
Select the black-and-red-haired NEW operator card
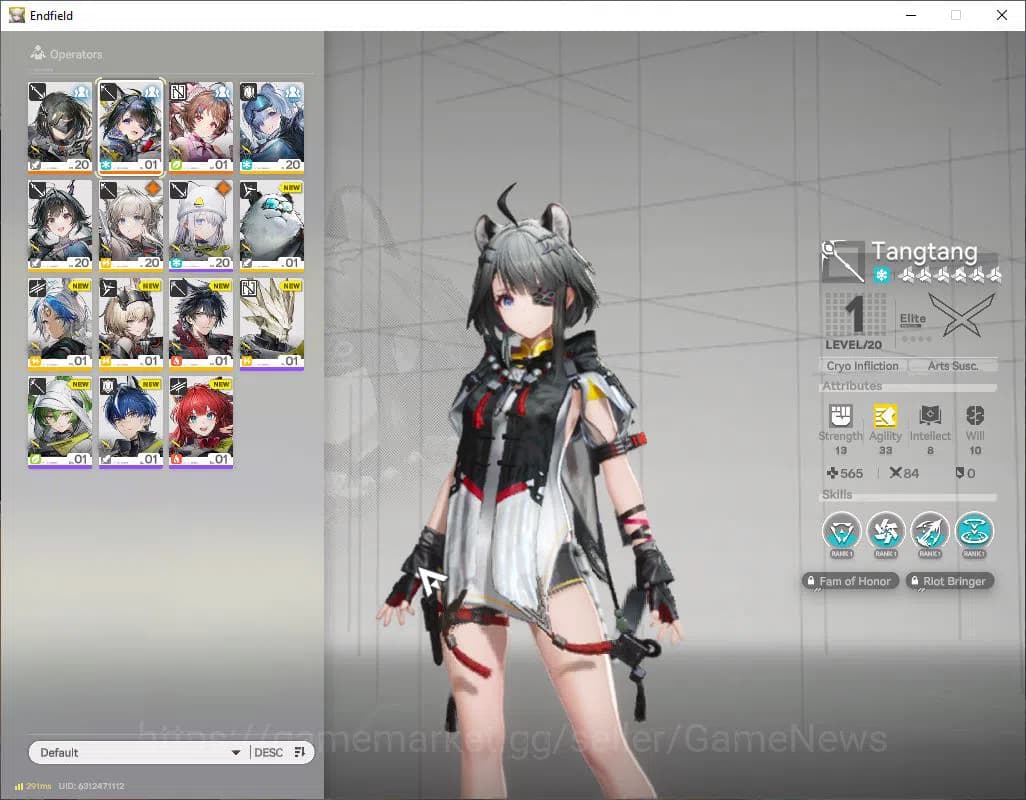(x=201, y=324)
